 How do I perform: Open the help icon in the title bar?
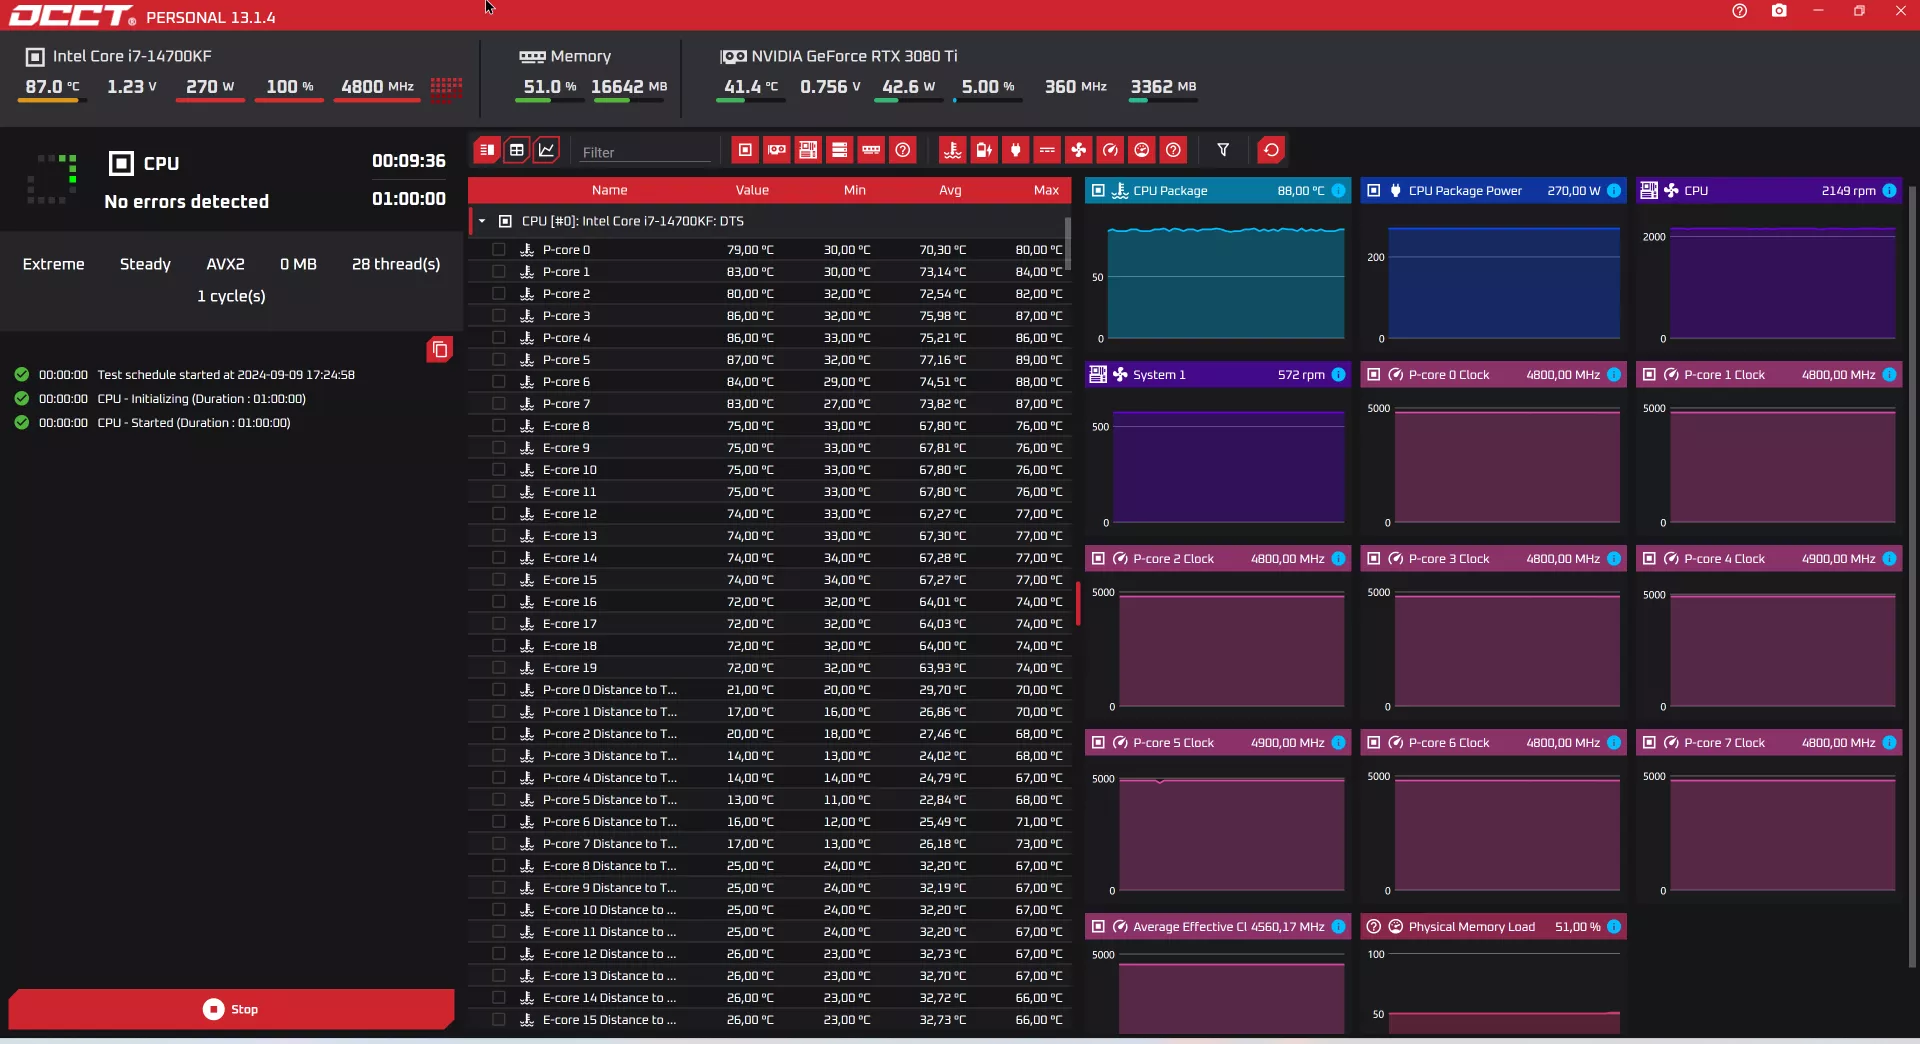[1740, 11]
